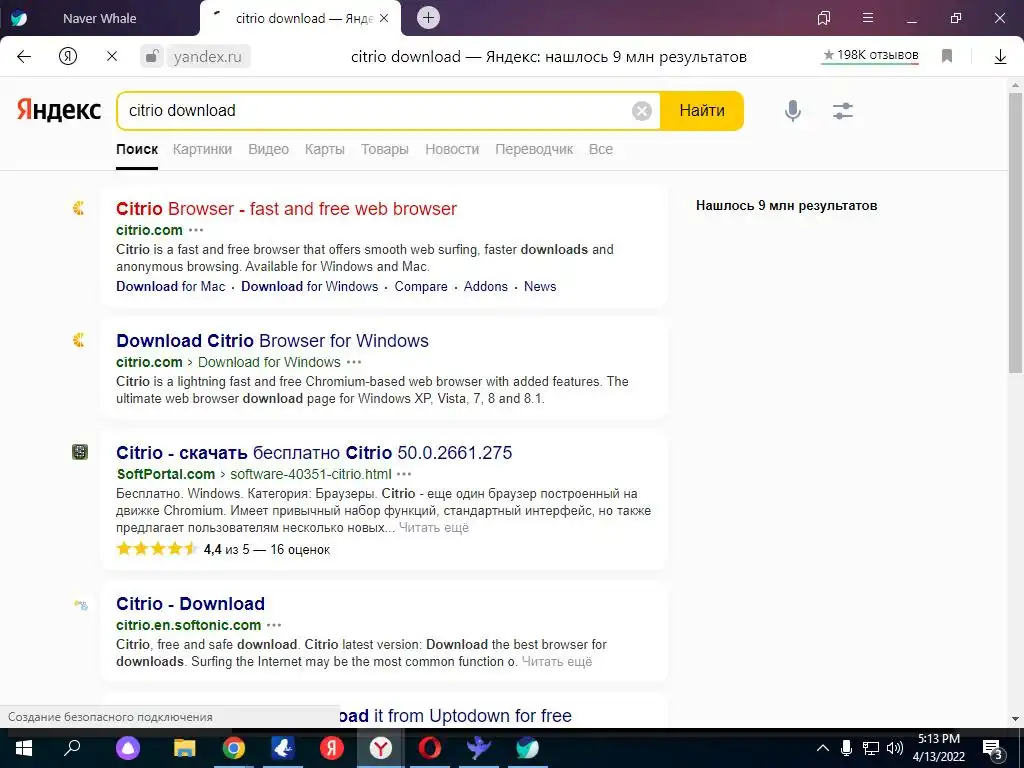Open Citrio - скачать бесплатно result

(314, 453)
